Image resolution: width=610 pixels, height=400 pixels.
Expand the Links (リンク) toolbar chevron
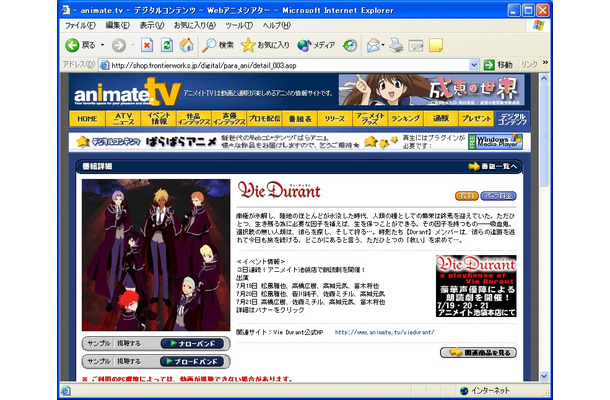click(545, 63)
